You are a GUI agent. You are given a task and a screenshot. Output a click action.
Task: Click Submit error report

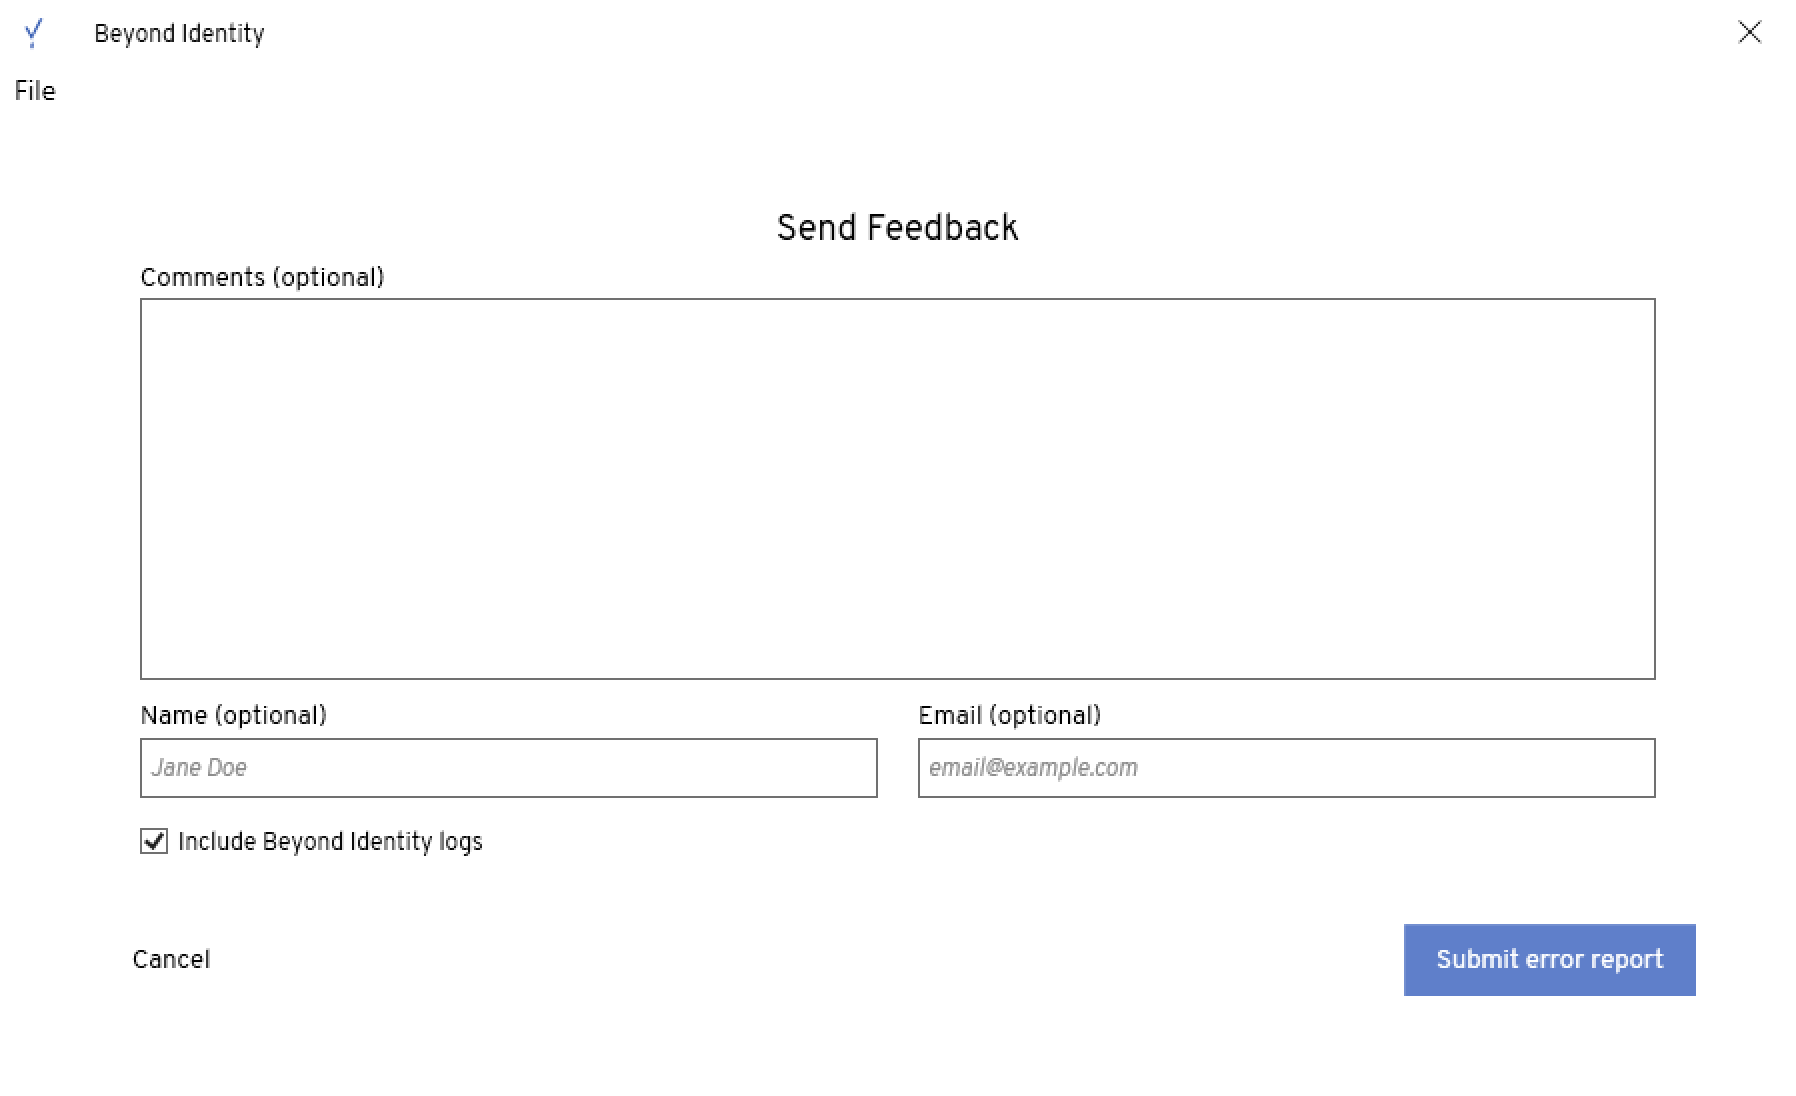click(x=1548, y=959)
